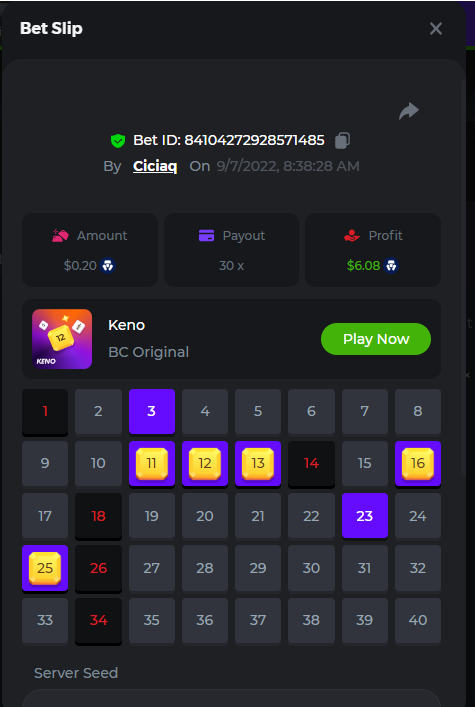
Task: Click the red number 34 tile
Action: point(98,620)
